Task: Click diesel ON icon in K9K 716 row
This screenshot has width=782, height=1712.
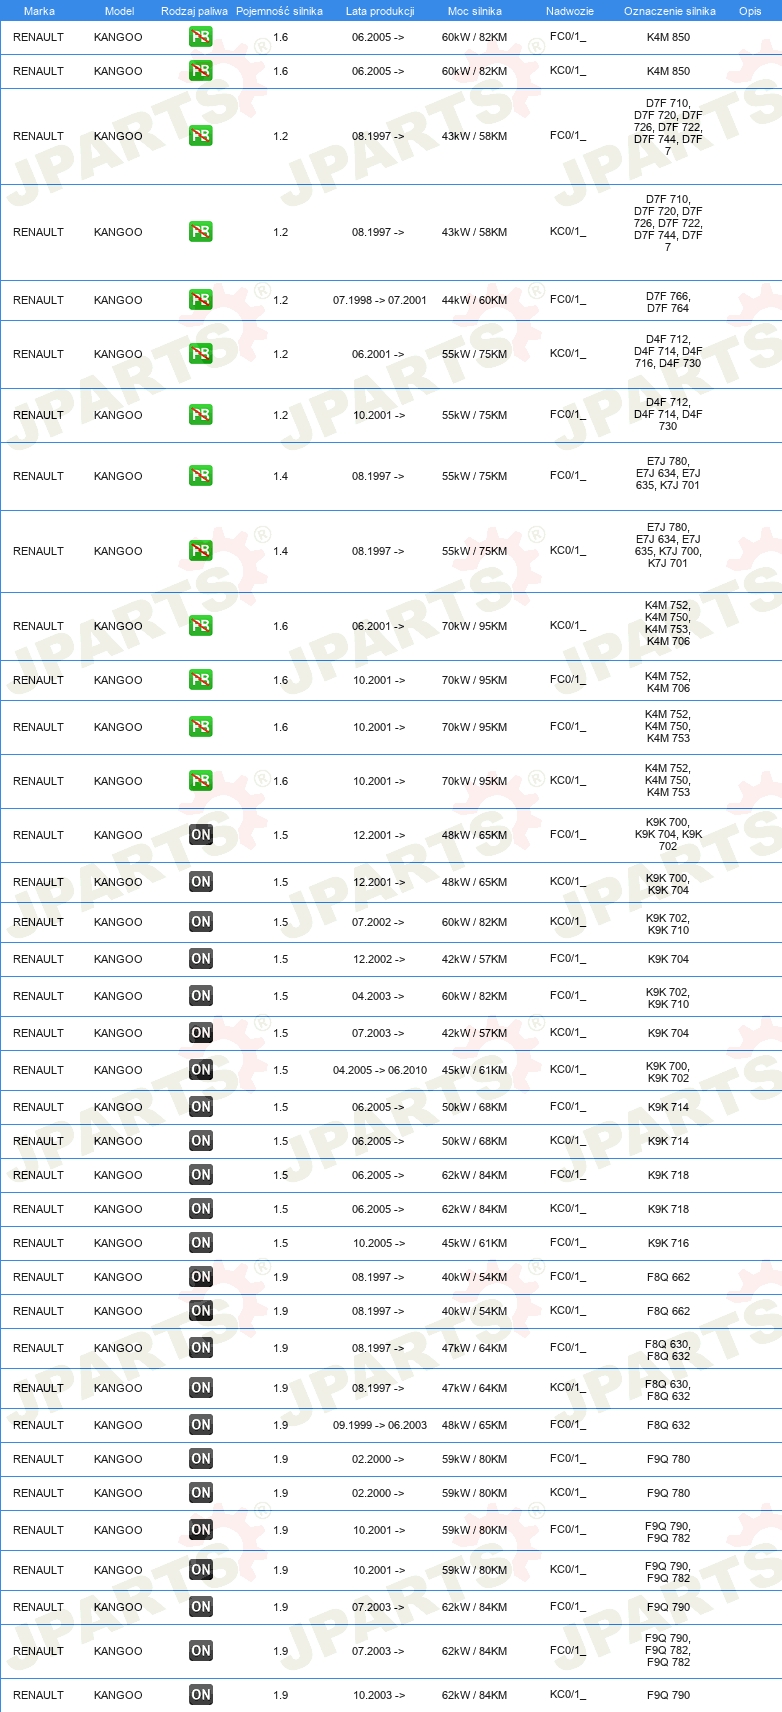Action: point(201,1243)
